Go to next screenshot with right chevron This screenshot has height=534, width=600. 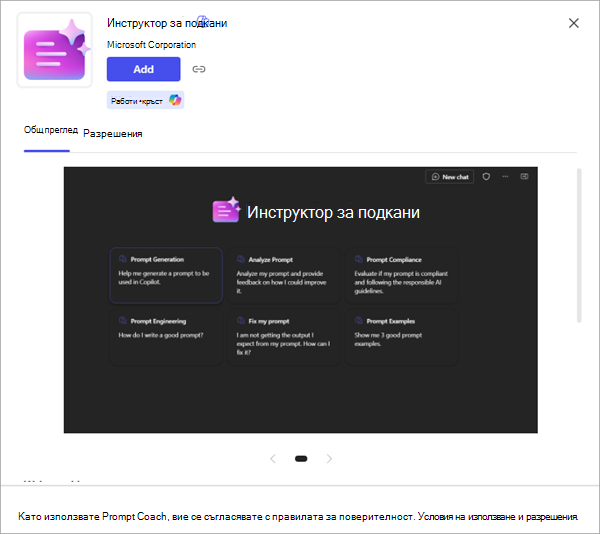pyautogui.click(x=329, y=459)
